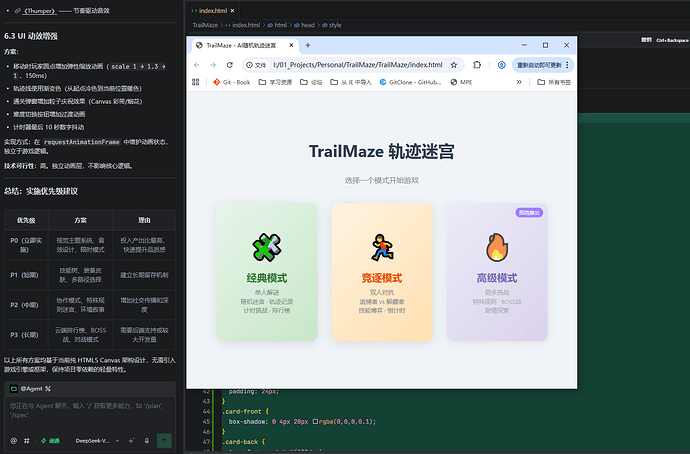This screenshot has width=690, height=454.
Task: View site info next to the file URL
Action: [x=256, y=65]
